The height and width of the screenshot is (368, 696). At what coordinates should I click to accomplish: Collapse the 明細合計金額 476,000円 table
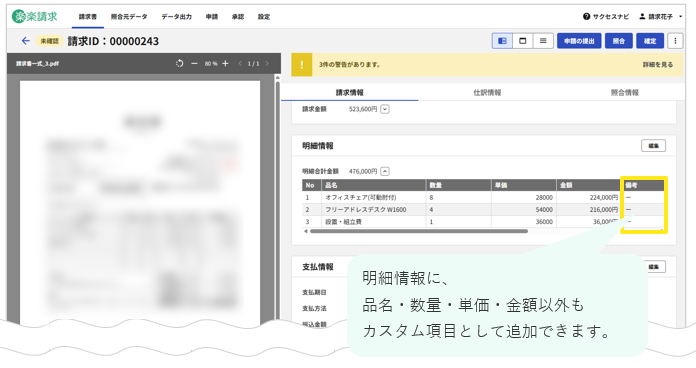point(385,171)
